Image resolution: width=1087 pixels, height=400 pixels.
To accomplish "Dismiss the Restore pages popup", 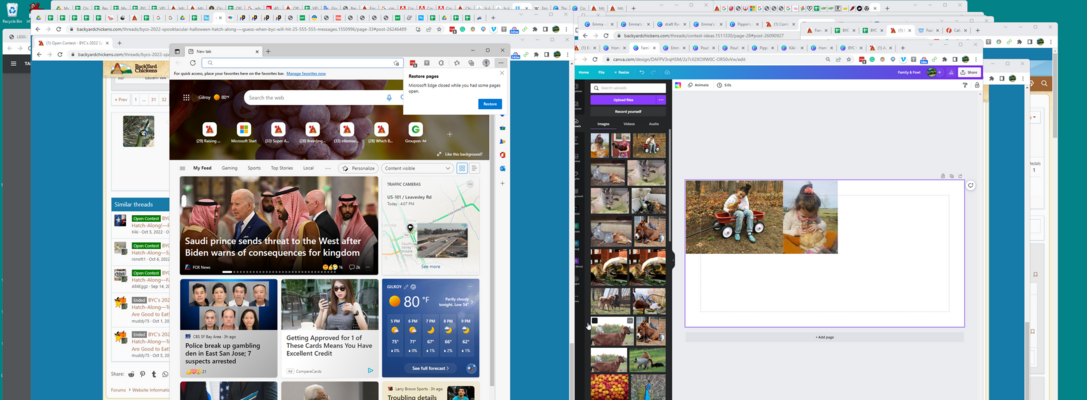I will click(502, 73).
